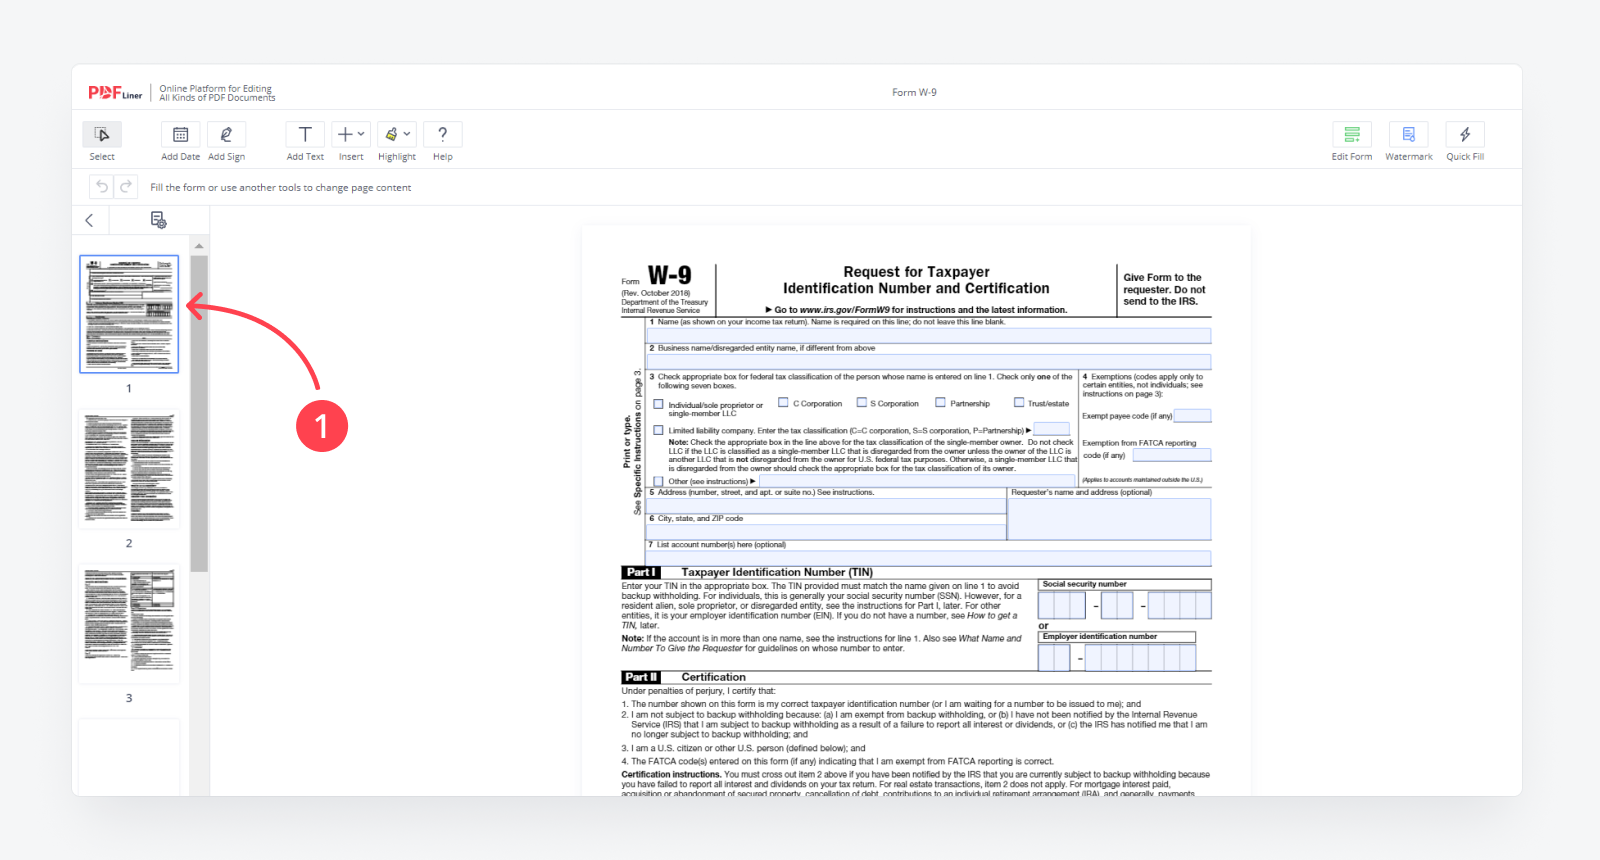Click the Exempt payee code field
The height and width of the screenshot is (860, 1600).
click(x=1192, y=416)
